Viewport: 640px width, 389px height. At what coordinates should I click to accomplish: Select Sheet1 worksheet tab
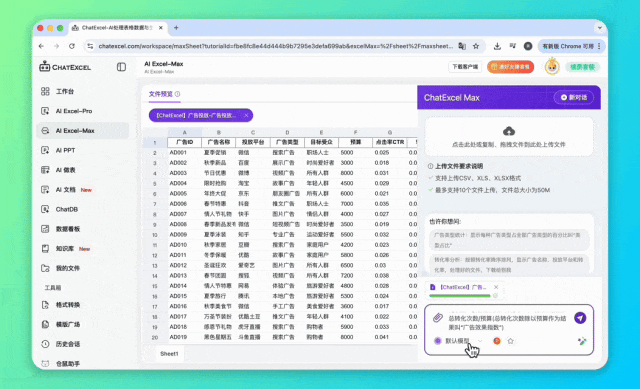(x=169, y=353)
